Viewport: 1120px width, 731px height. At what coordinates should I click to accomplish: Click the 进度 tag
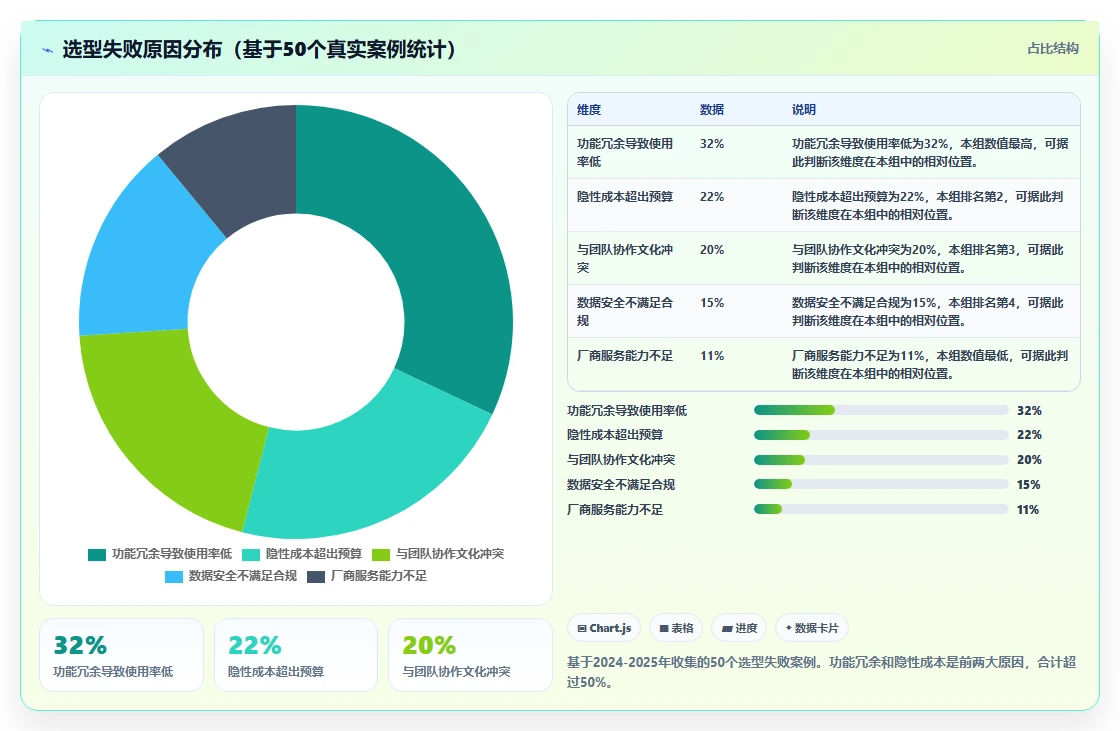coord(739,628)
